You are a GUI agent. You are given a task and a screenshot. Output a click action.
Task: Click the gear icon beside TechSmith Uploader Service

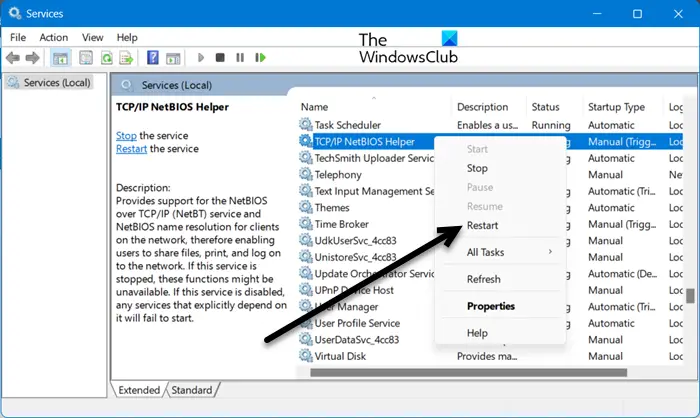point(306,158)
